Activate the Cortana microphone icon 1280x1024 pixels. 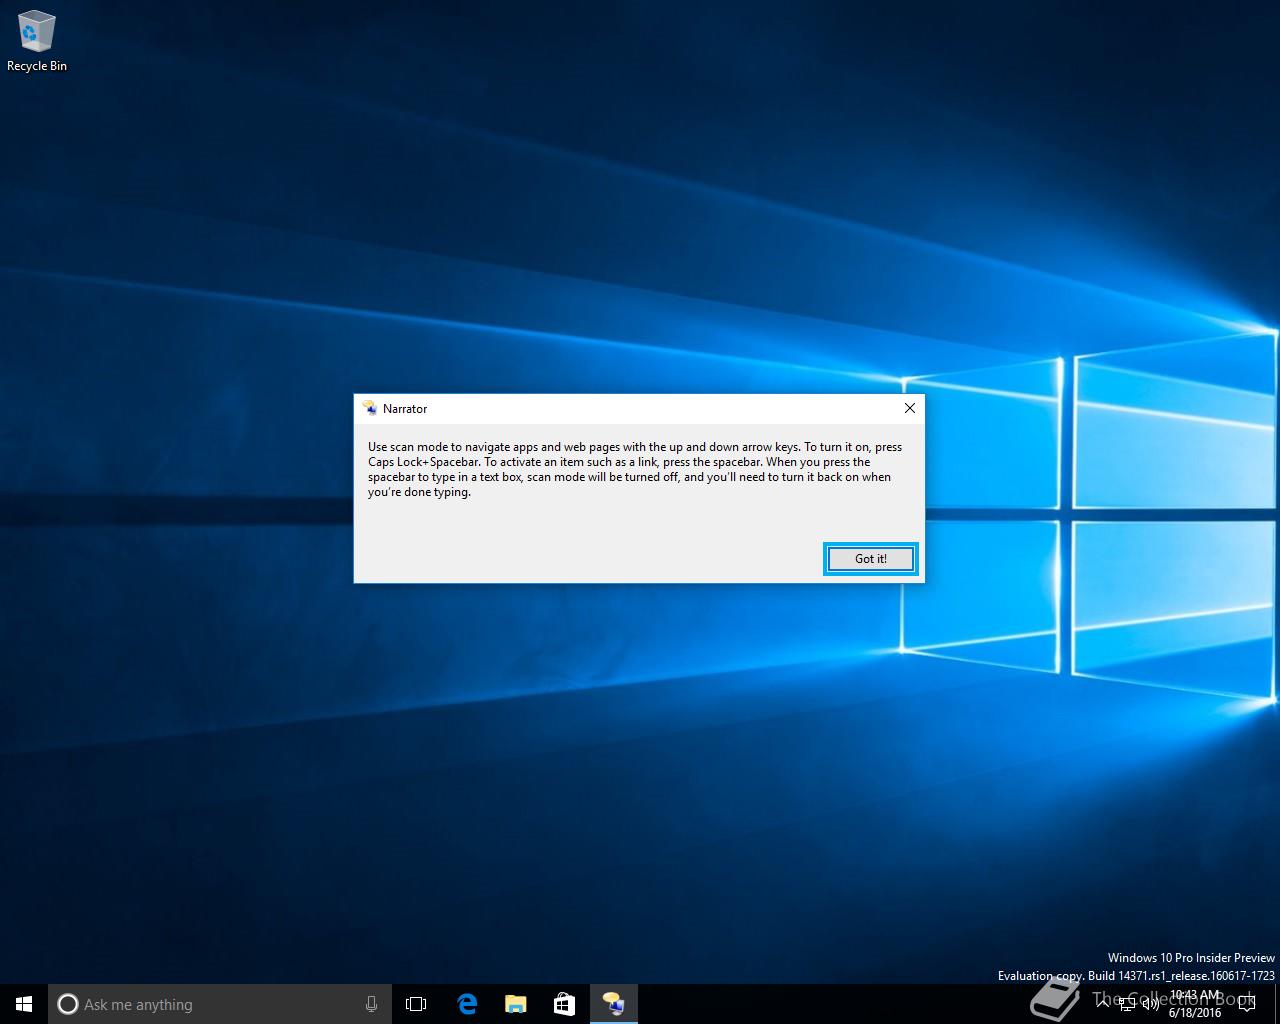point(371,1004)
